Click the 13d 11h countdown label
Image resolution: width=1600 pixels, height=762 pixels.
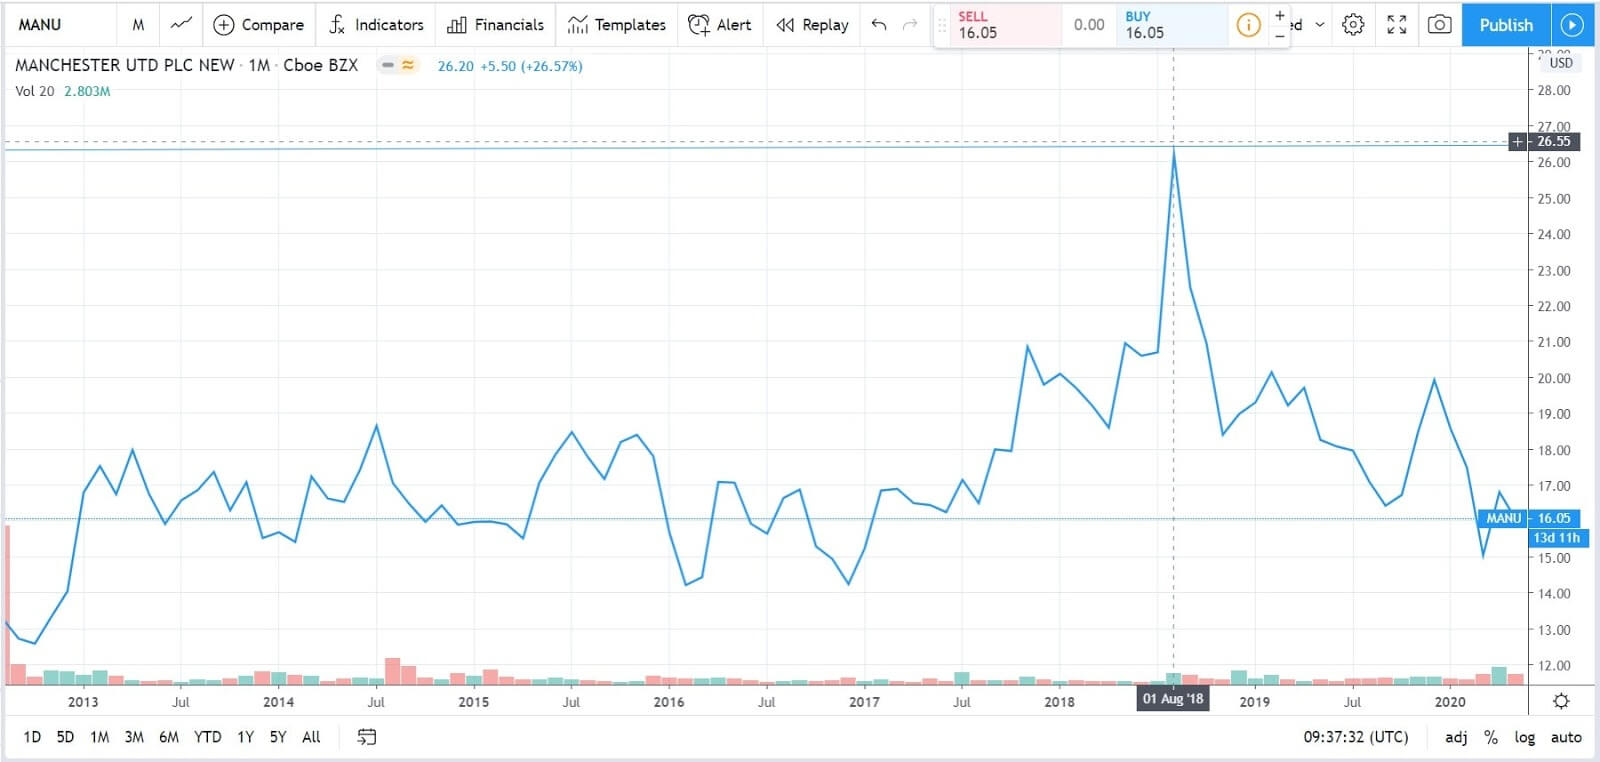(1556, 538)
